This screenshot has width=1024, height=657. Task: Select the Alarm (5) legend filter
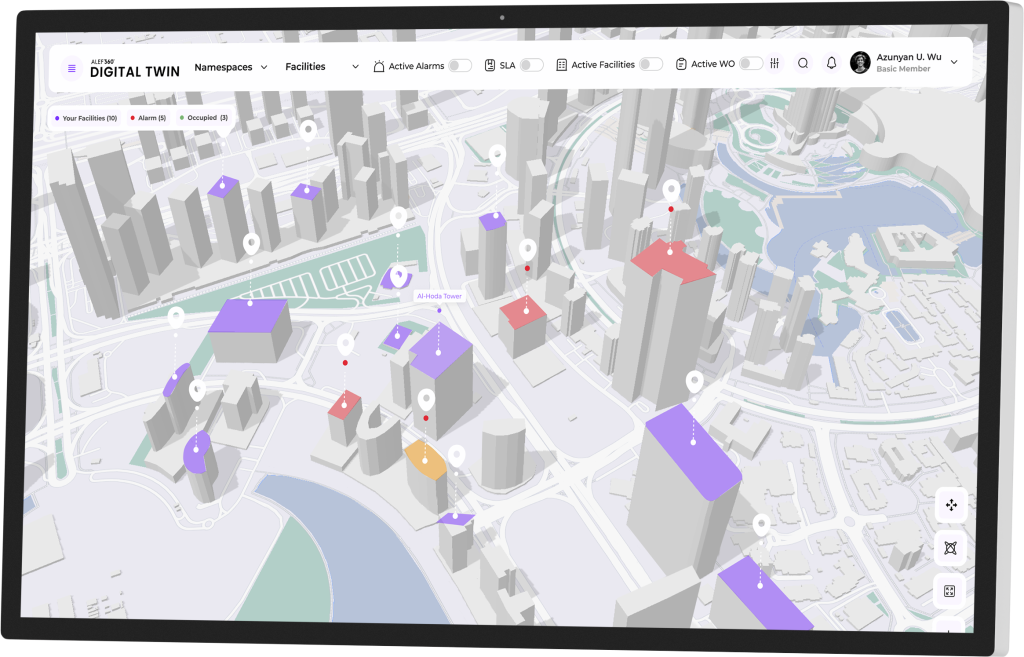click(x=149, y=118)
